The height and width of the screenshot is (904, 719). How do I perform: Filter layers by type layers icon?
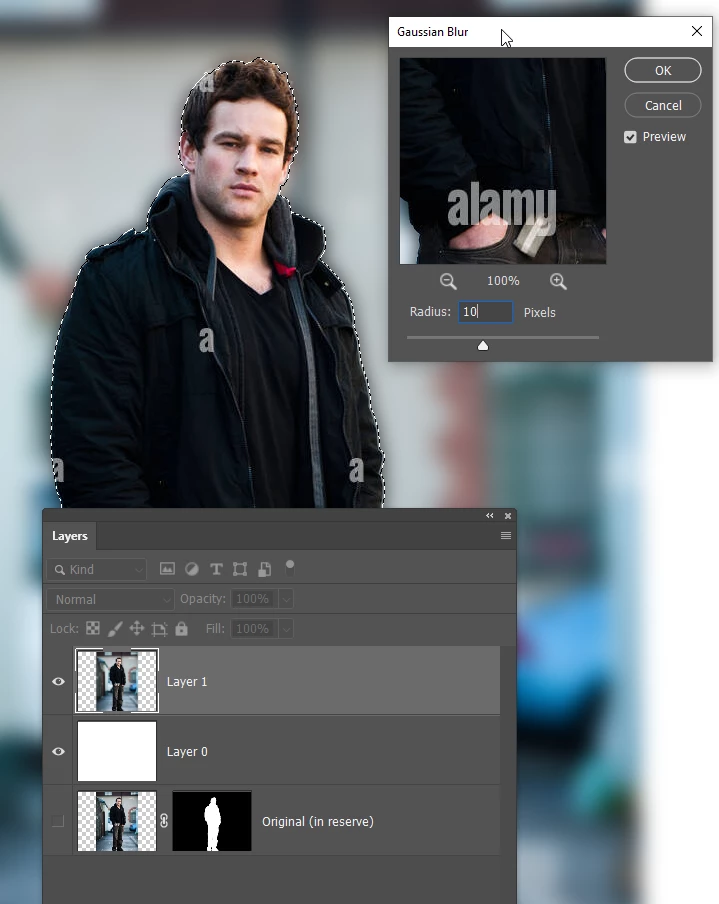point(216,570)
